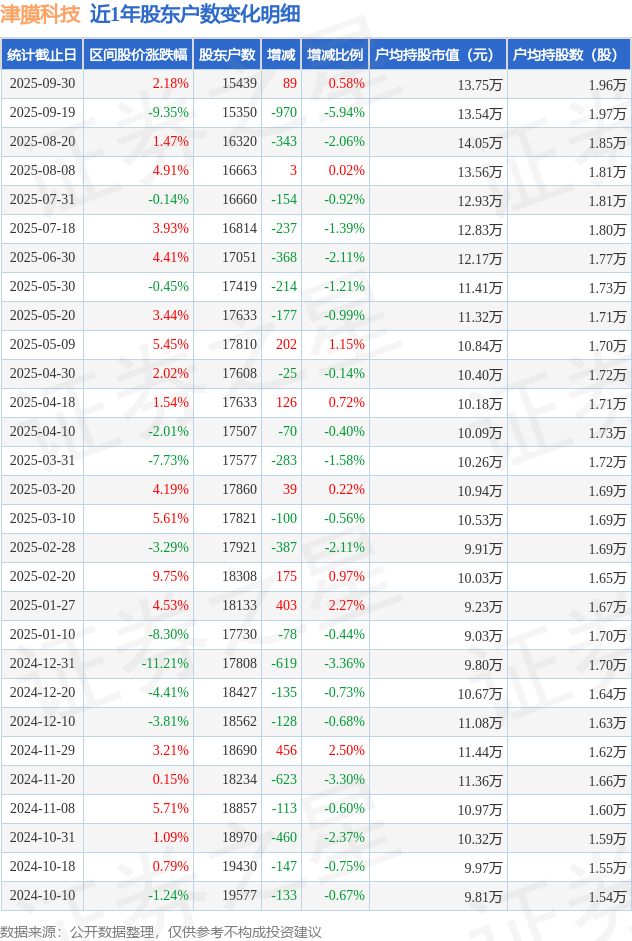Select the 2025-09-30 date cell
632x941 pixels.
coord(42,84)
